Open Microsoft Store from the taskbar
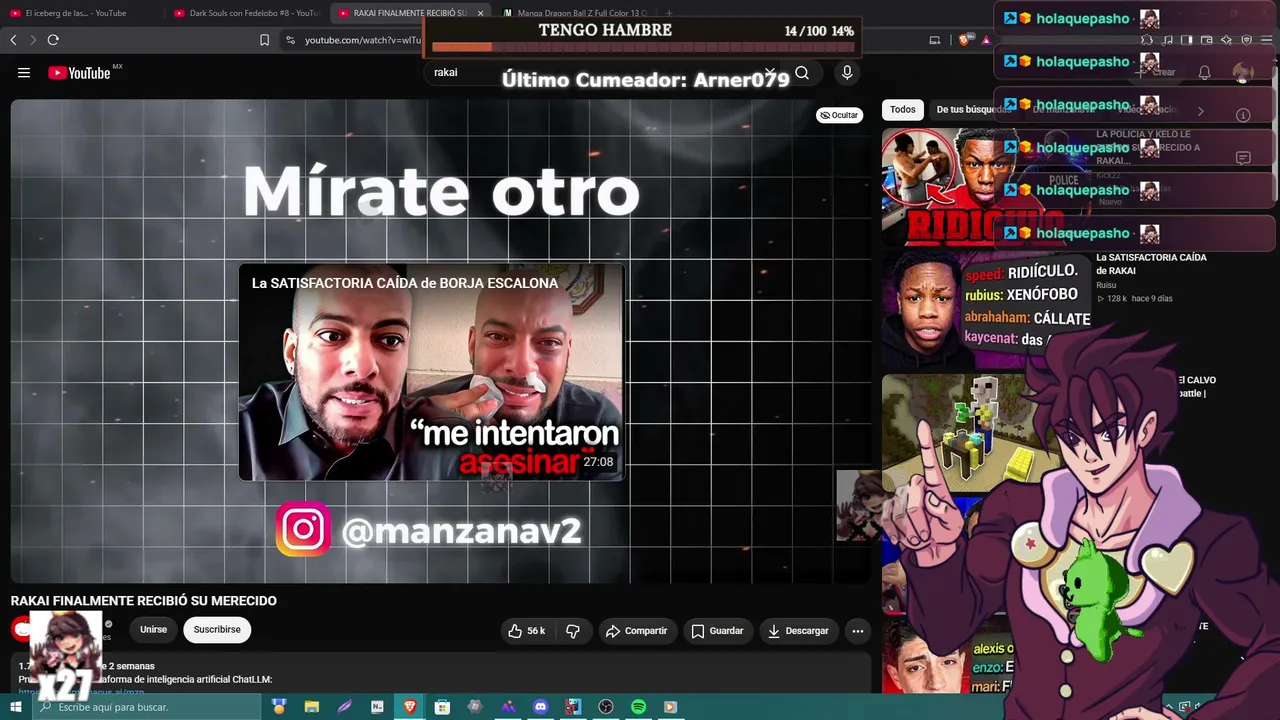The image size is (1280, 720). 442,707
